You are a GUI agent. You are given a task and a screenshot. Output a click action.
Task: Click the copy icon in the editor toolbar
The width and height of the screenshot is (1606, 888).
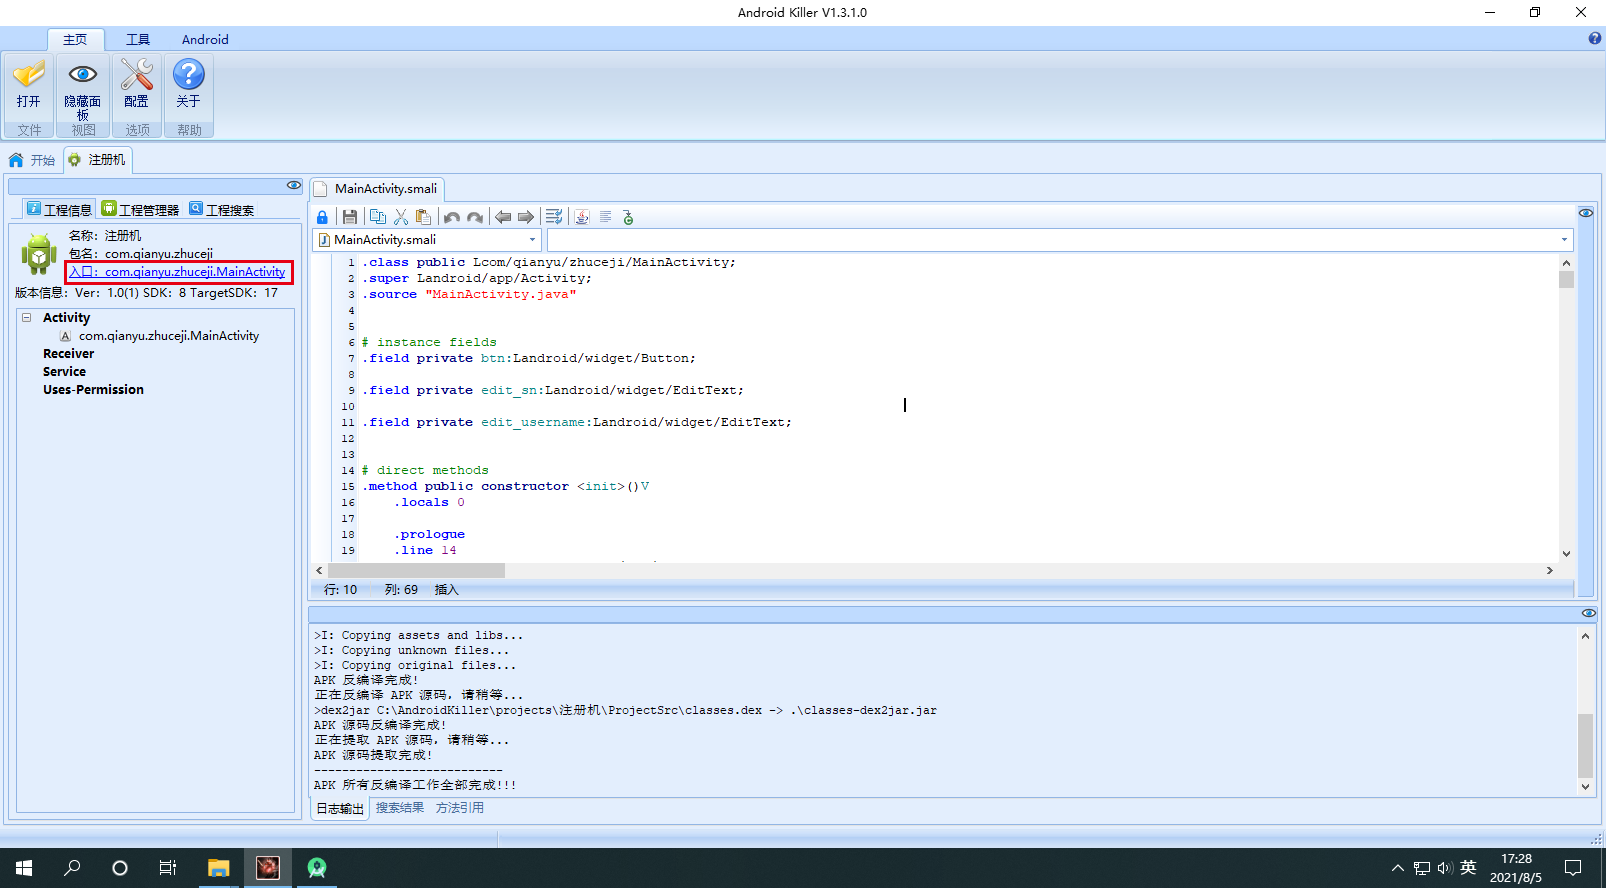click(x=377, y=217)
